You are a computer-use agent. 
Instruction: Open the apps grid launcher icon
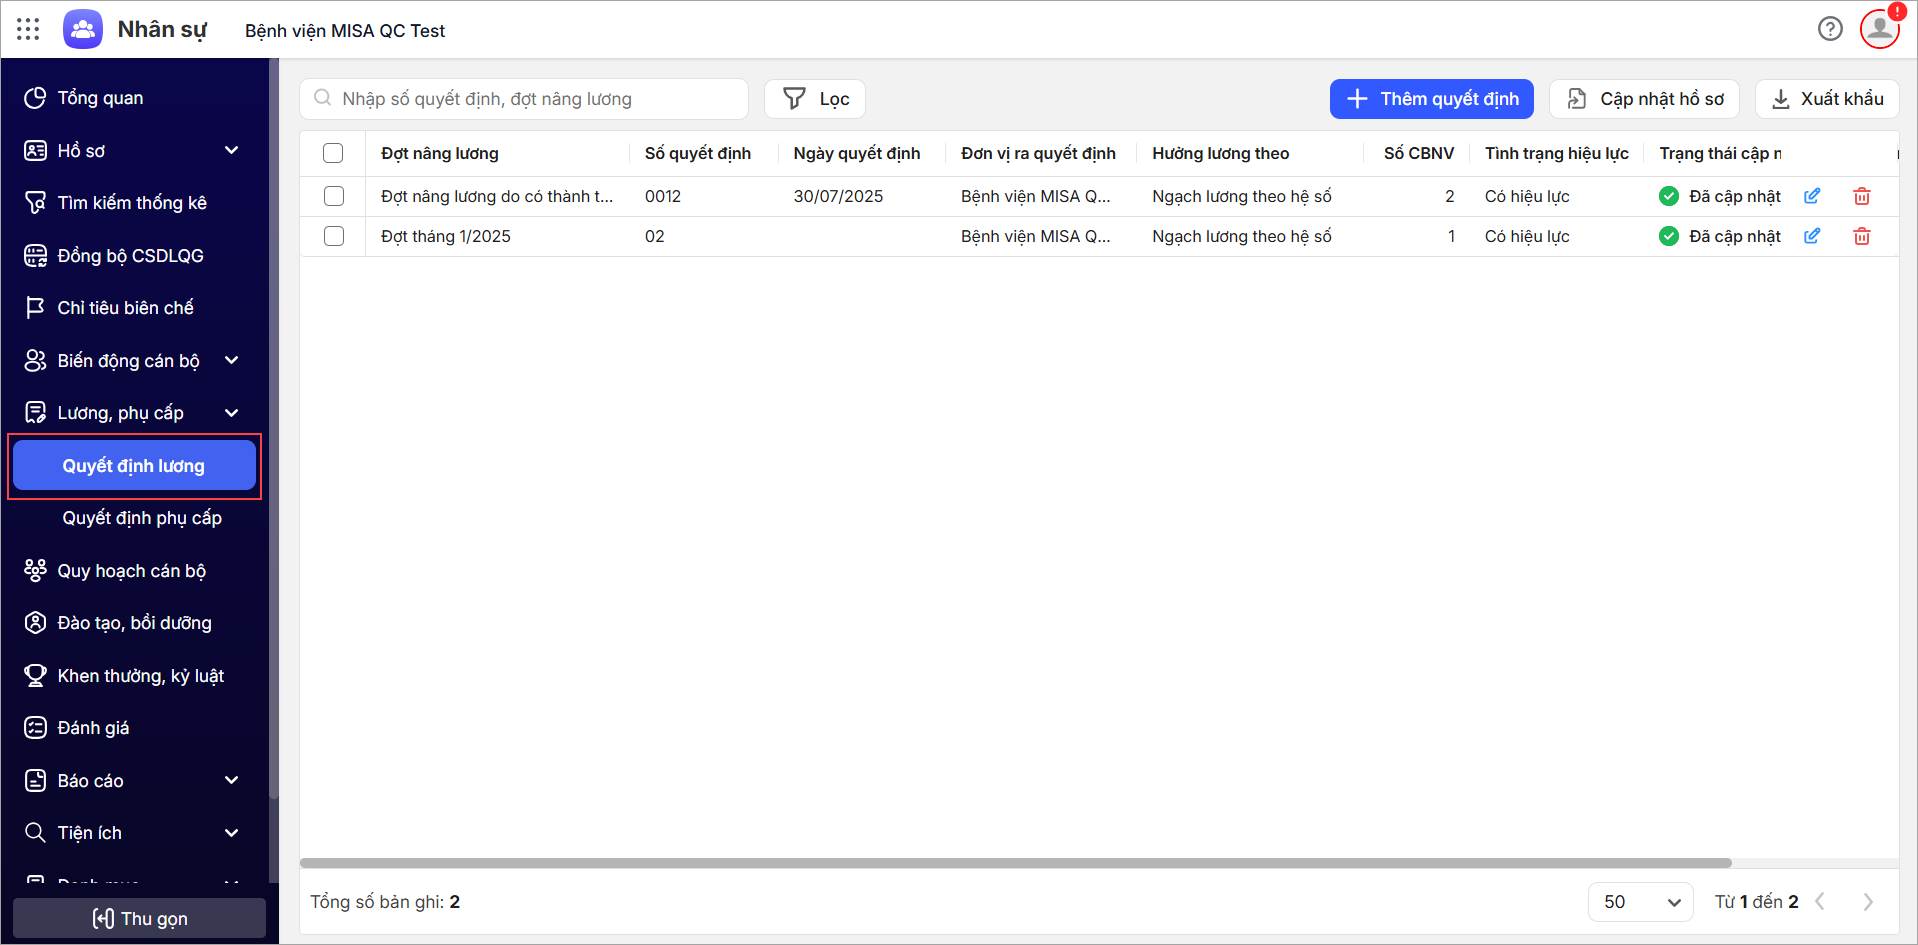(28, 29)
